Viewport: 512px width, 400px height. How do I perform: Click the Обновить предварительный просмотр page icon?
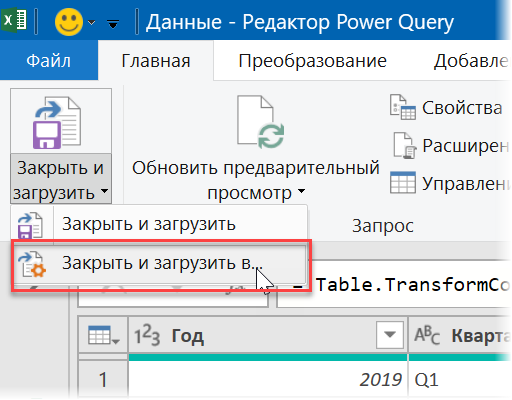click(260, 122)
